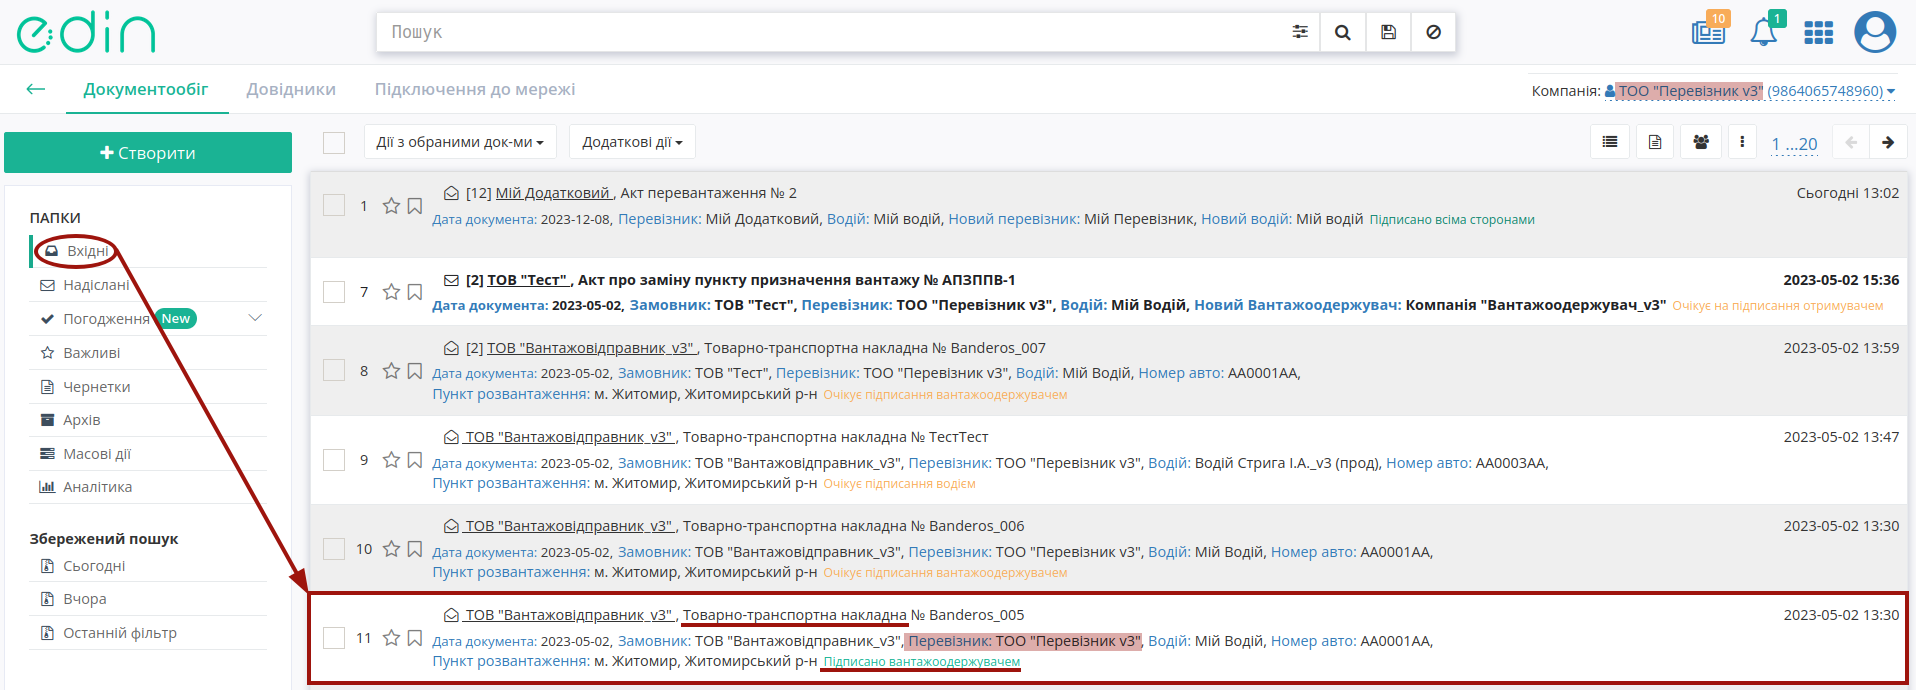Open search filter settings icon
This screenshot has width=1916, height=690.
click(1300, 32)
